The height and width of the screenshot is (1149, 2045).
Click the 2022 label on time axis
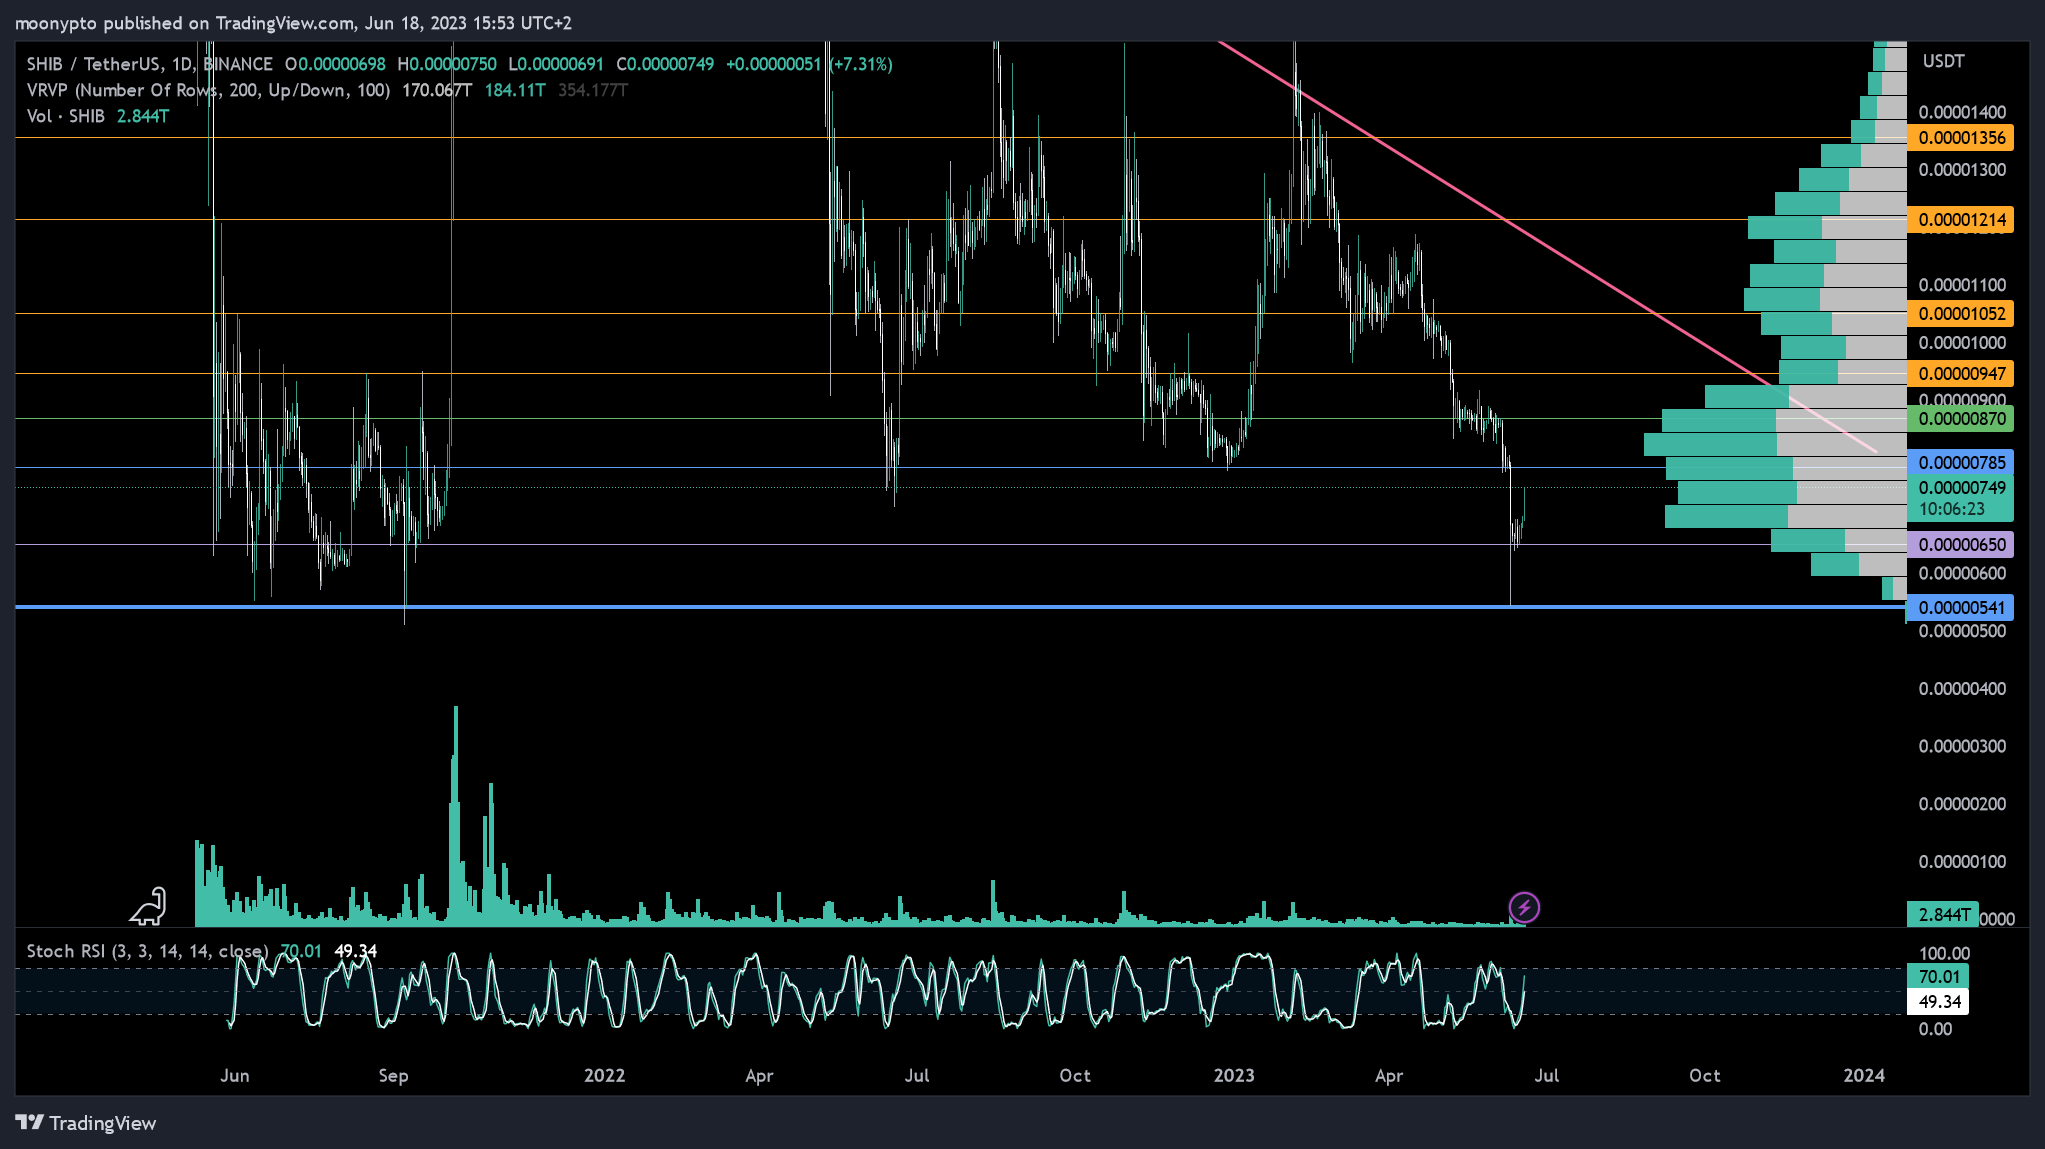[604, 1076]
